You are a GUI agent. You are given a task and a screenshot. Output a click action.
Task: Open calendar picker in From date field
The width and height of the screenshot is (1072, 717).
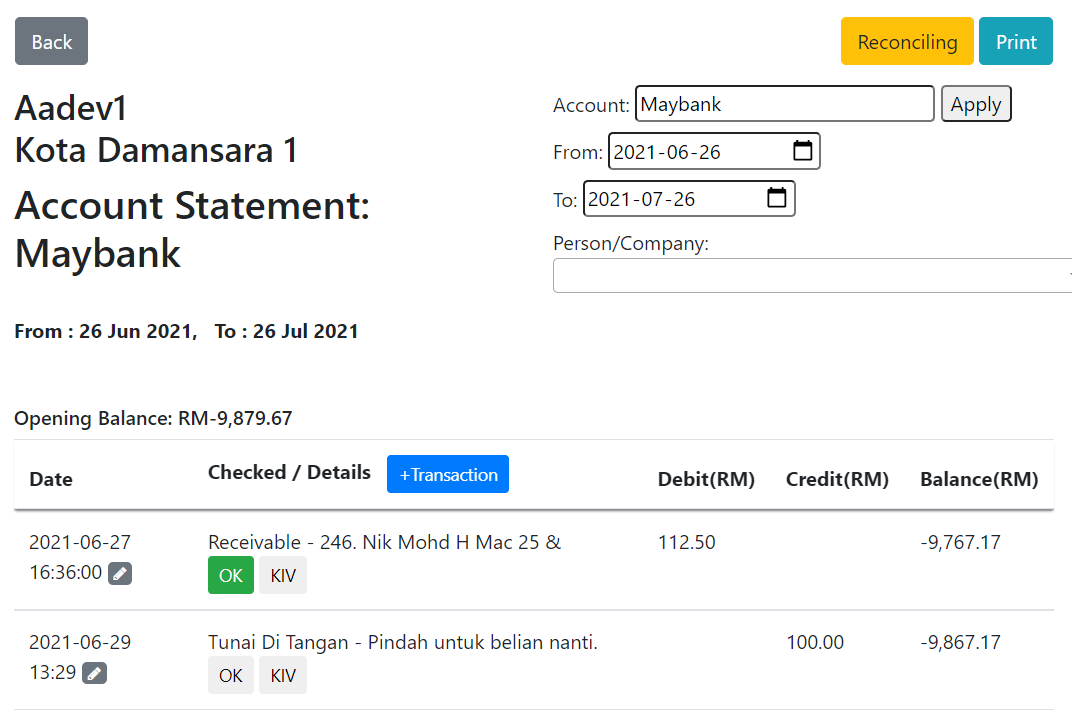point(803,150)
